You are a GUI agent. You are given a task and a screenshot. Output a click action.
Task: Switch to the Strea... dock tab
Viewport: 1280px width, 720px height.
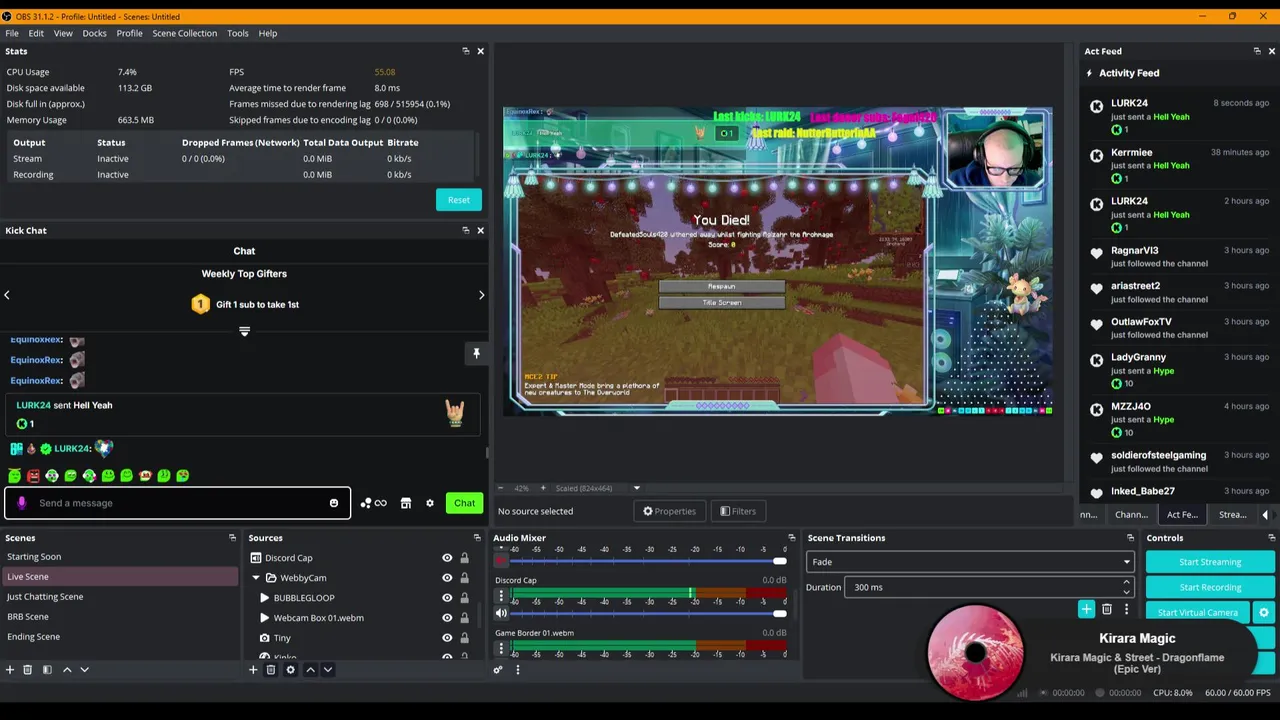(x=1232, y=514)
